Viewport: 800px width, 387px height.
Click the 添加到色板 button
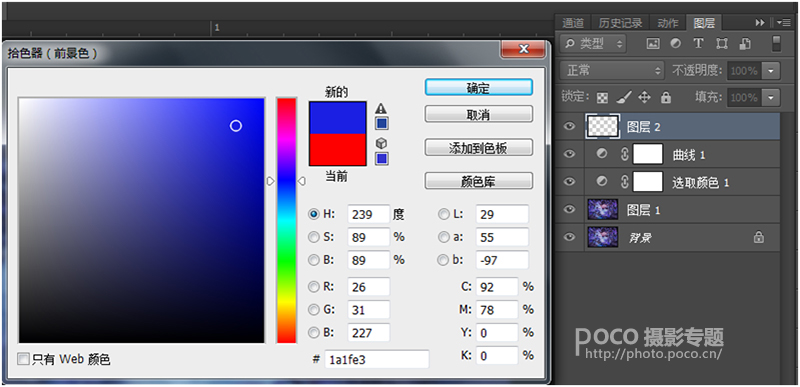tap(479, 148)
